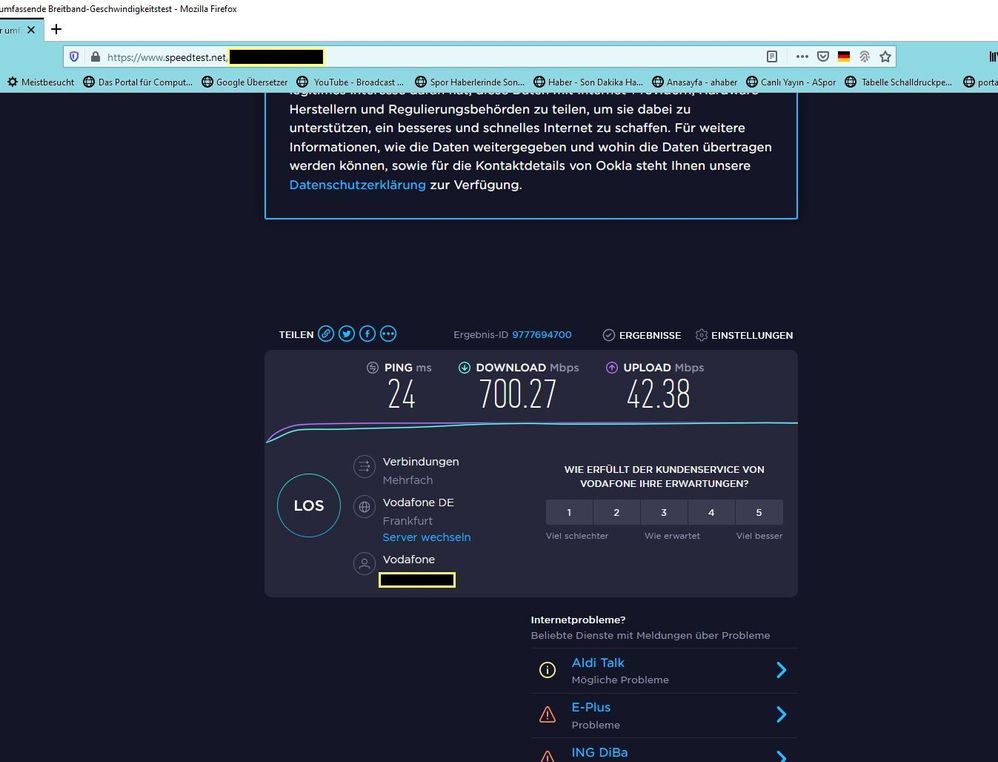Rate Vodafone customer service 4
998x762 pixels.
point(711,512)
